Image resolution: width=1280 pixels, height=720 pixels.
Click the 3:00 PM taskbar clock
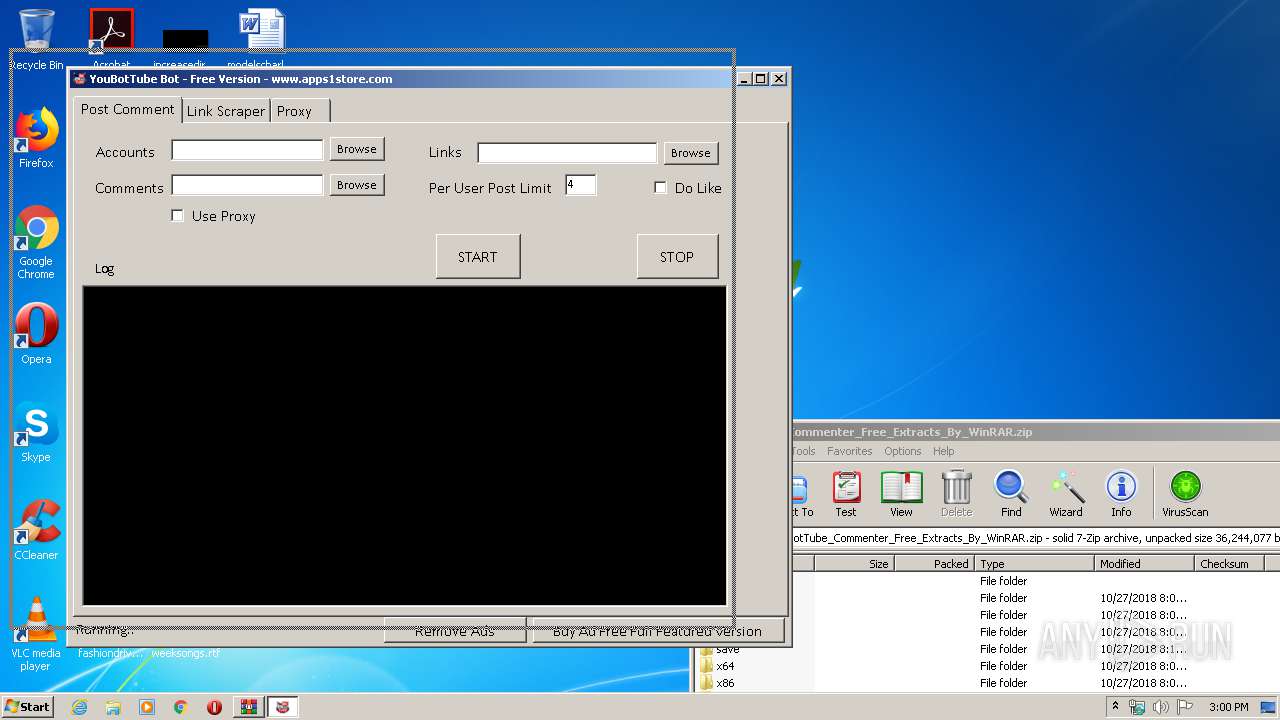[x=1229, y=707]
